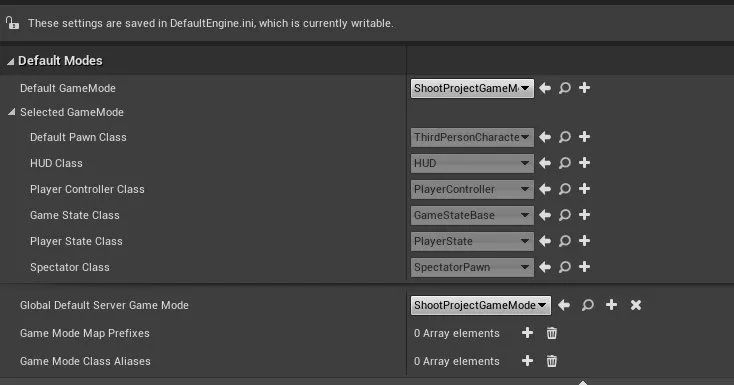Viewport: 734px width, 385px height.
Task: Collapse the Selected GameMode group
Action: pos(12,112)
